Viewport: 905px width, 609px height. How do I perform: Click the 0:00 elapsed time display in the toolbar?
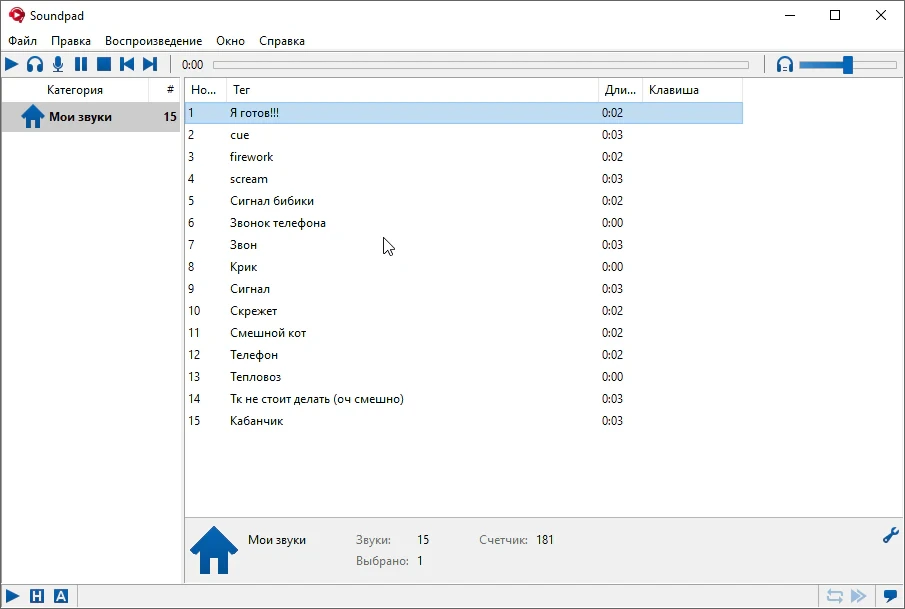click(192, 65)
